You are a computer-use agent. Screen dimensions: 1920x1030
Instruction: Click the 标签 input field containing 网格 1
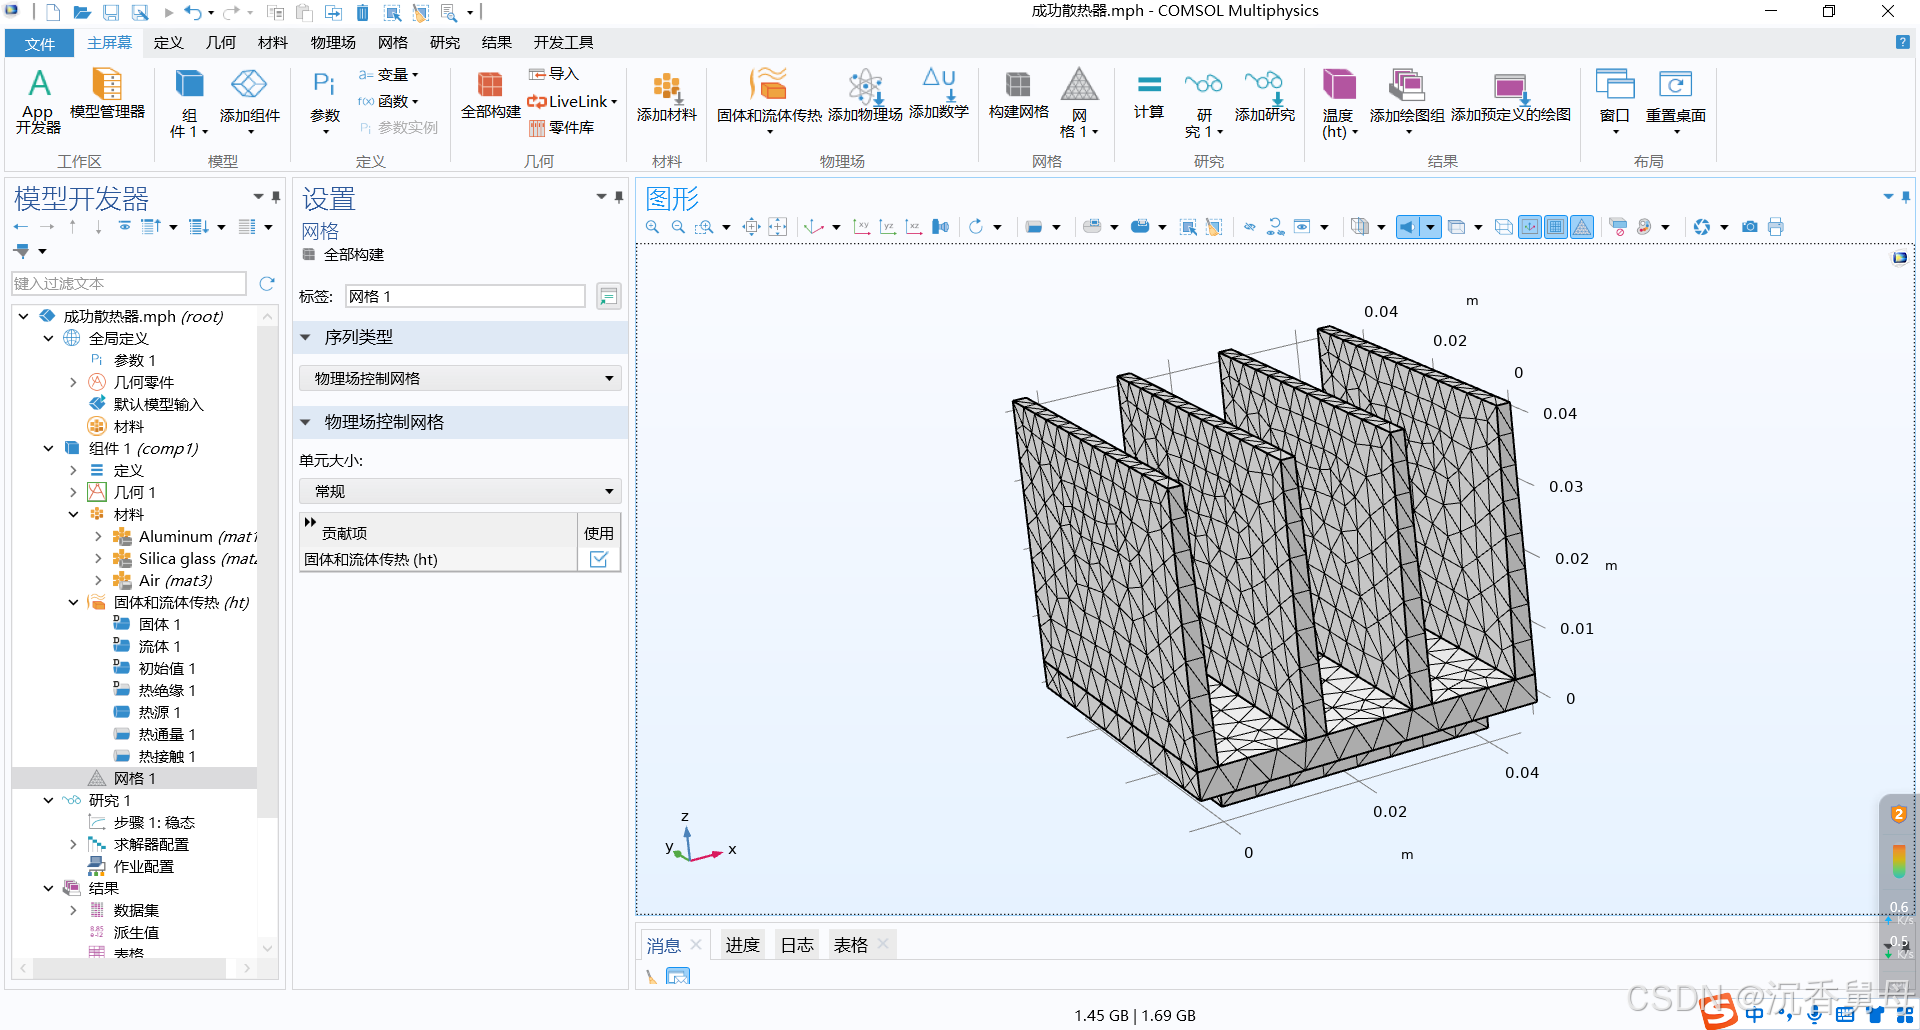point(465,296)
